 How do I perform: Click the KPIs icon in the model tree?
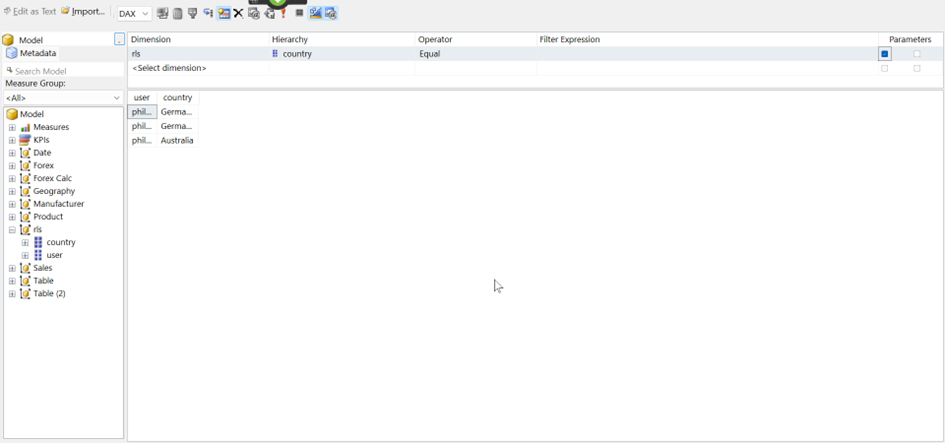(25, 141)
